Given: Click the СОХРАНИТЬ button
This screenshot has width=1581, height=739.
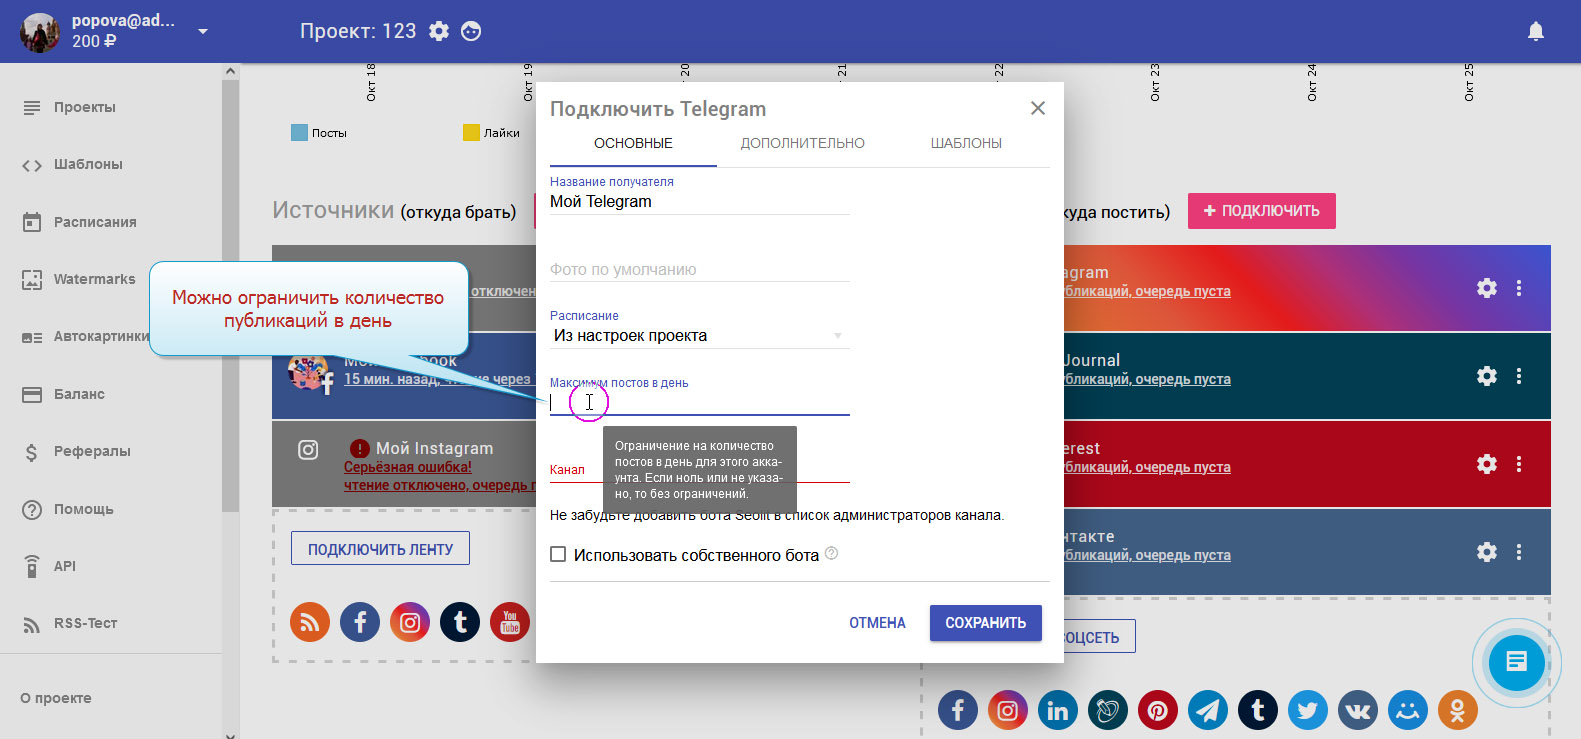Looking at the screenshot, I should click(985, 623).
